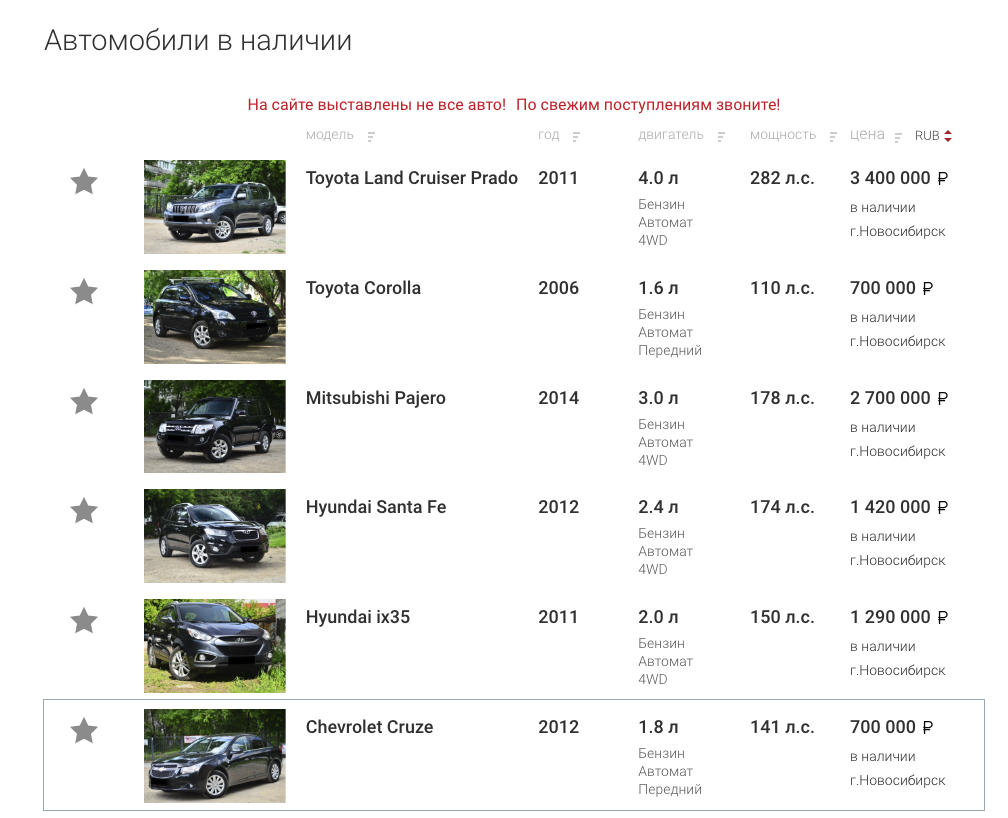Select the Hyundai ix35 title link
This screenshot has height=818, width=1008.
coord(357,617)
